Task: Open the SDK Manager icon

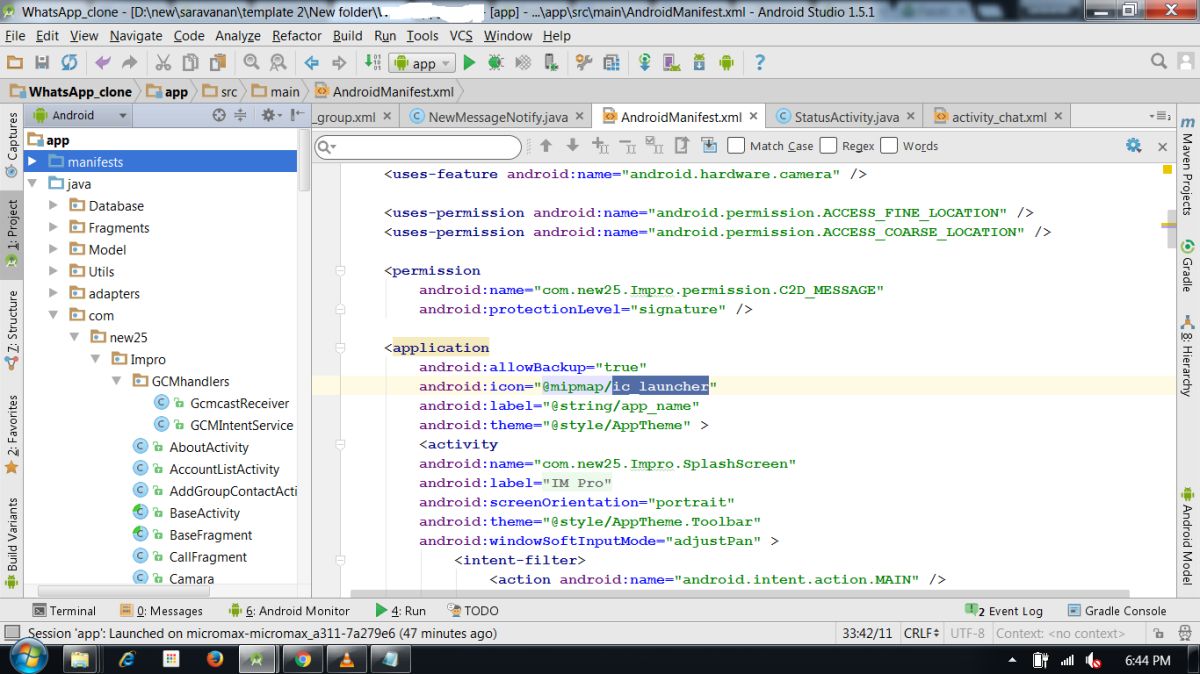Action: click(700, 62)
